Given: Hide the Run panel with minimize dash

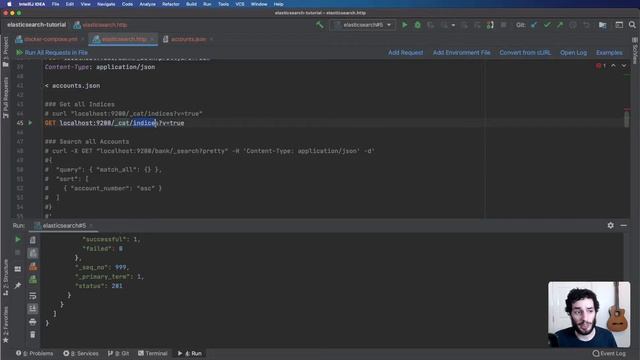Looking at the screenshot, I should click(x=623, y=225).
